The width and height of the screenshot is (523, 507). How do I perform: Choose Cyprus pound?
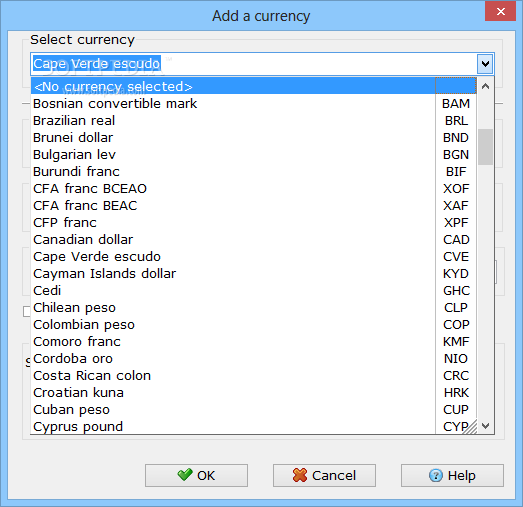click(x=253, y=426)
